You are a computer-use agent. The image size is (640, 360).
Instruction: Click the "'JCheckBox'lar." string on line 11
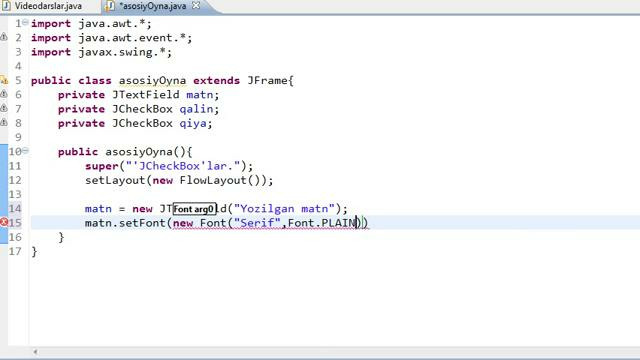click(x=183, y=166)
